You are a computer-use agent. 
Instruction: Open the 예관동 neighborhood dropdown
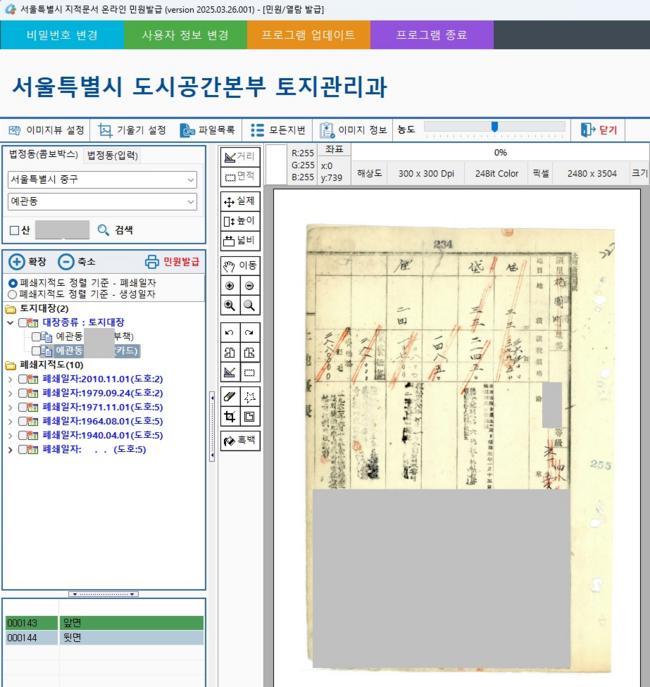(102, 202)
